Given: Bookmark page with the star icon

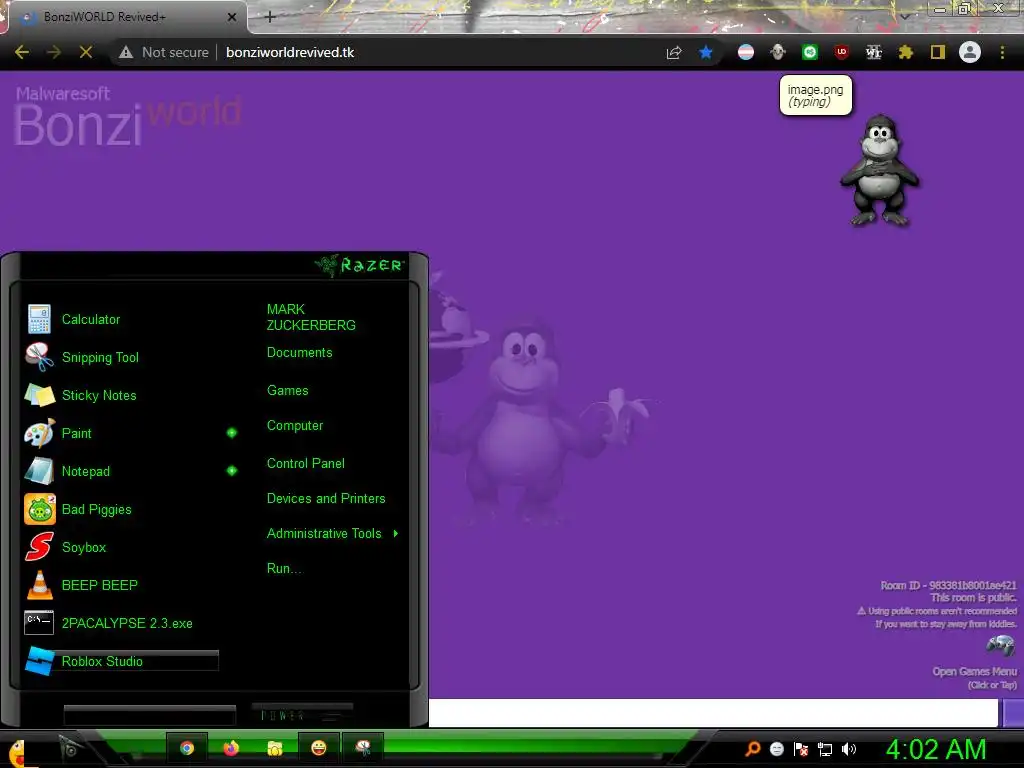Looking at the screenshot, I should click(705, 52).
